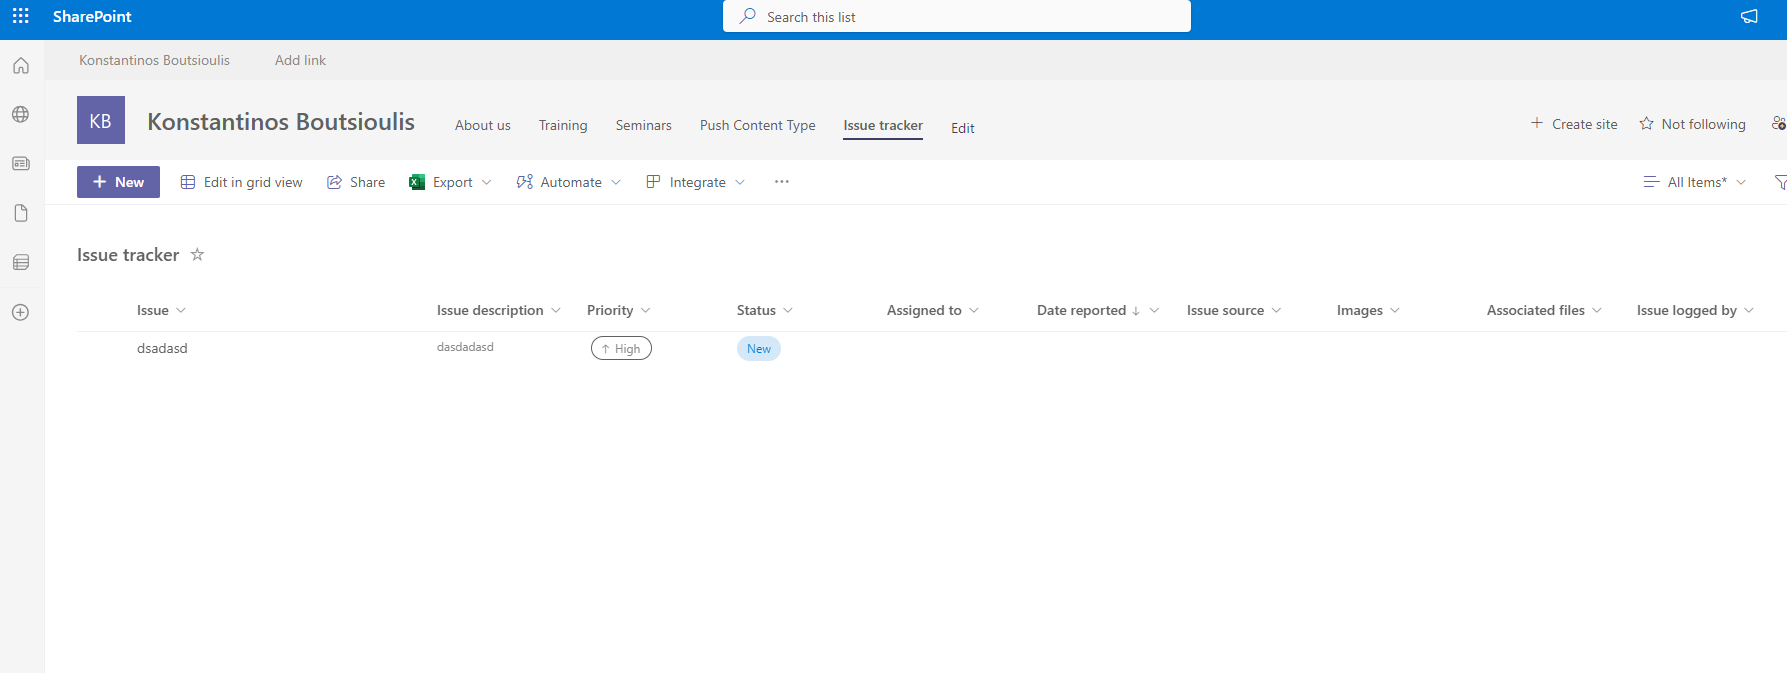Image resolution: width=1787 pixels, height=673 pixels.
Task: Open the news icon in the sidebar
Action: click(21, 163)
